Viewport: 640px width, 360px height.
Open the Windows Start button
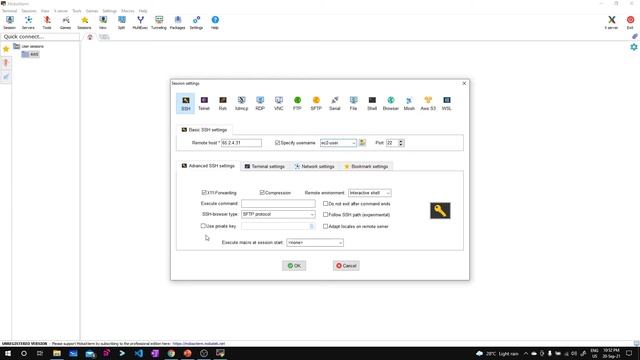8,353
